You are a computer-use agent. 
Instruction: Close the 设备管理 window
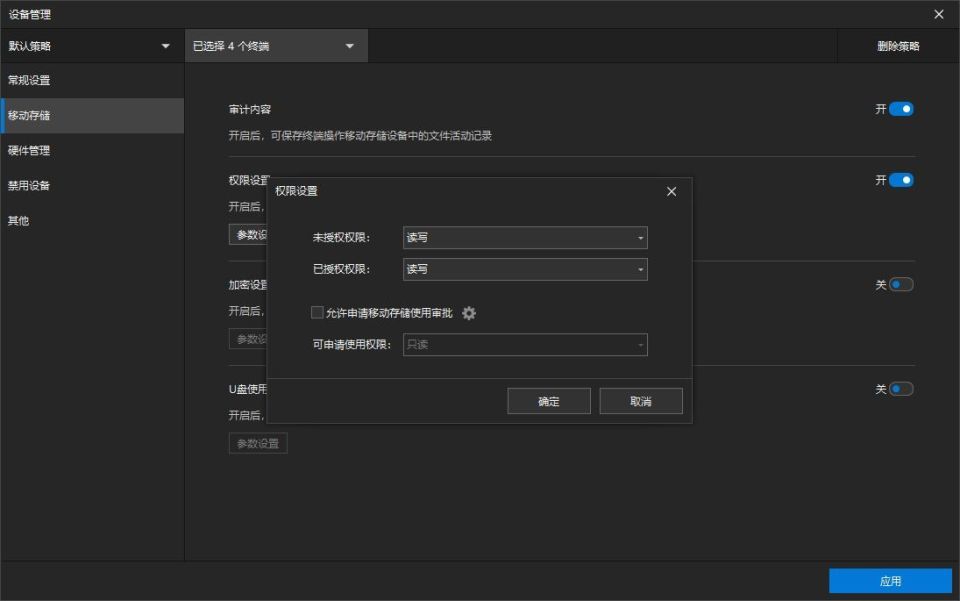point(939,14)
